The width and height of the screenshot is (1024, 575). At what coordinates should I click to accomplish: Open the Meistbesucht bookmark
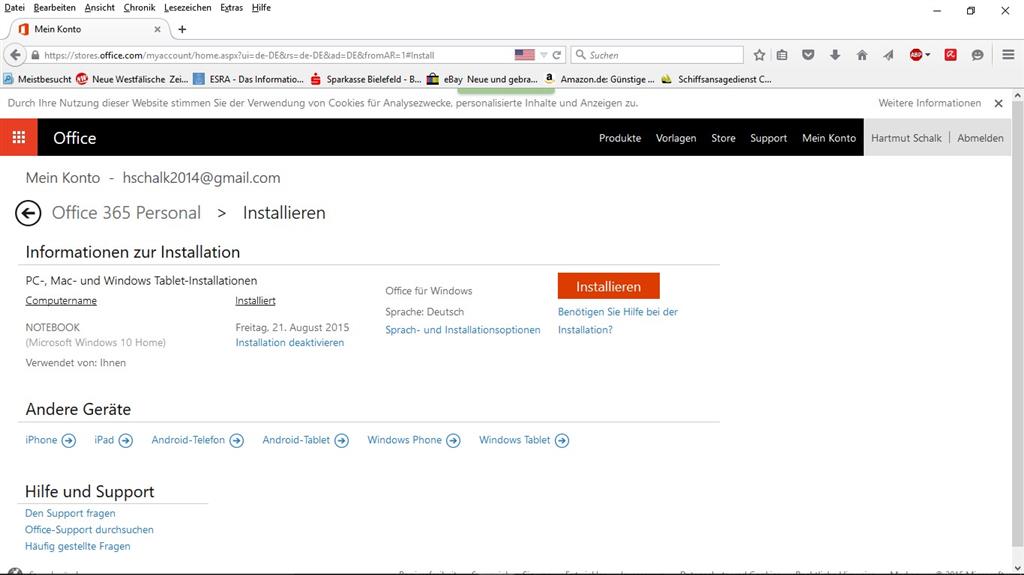pos(37,79)
